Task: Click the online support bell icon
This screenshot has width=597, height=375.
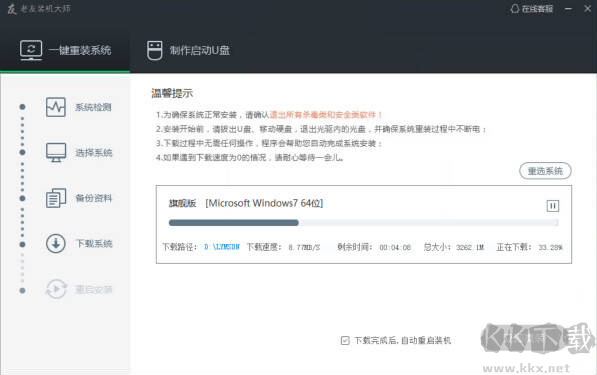Action: (x=515, y=9)
